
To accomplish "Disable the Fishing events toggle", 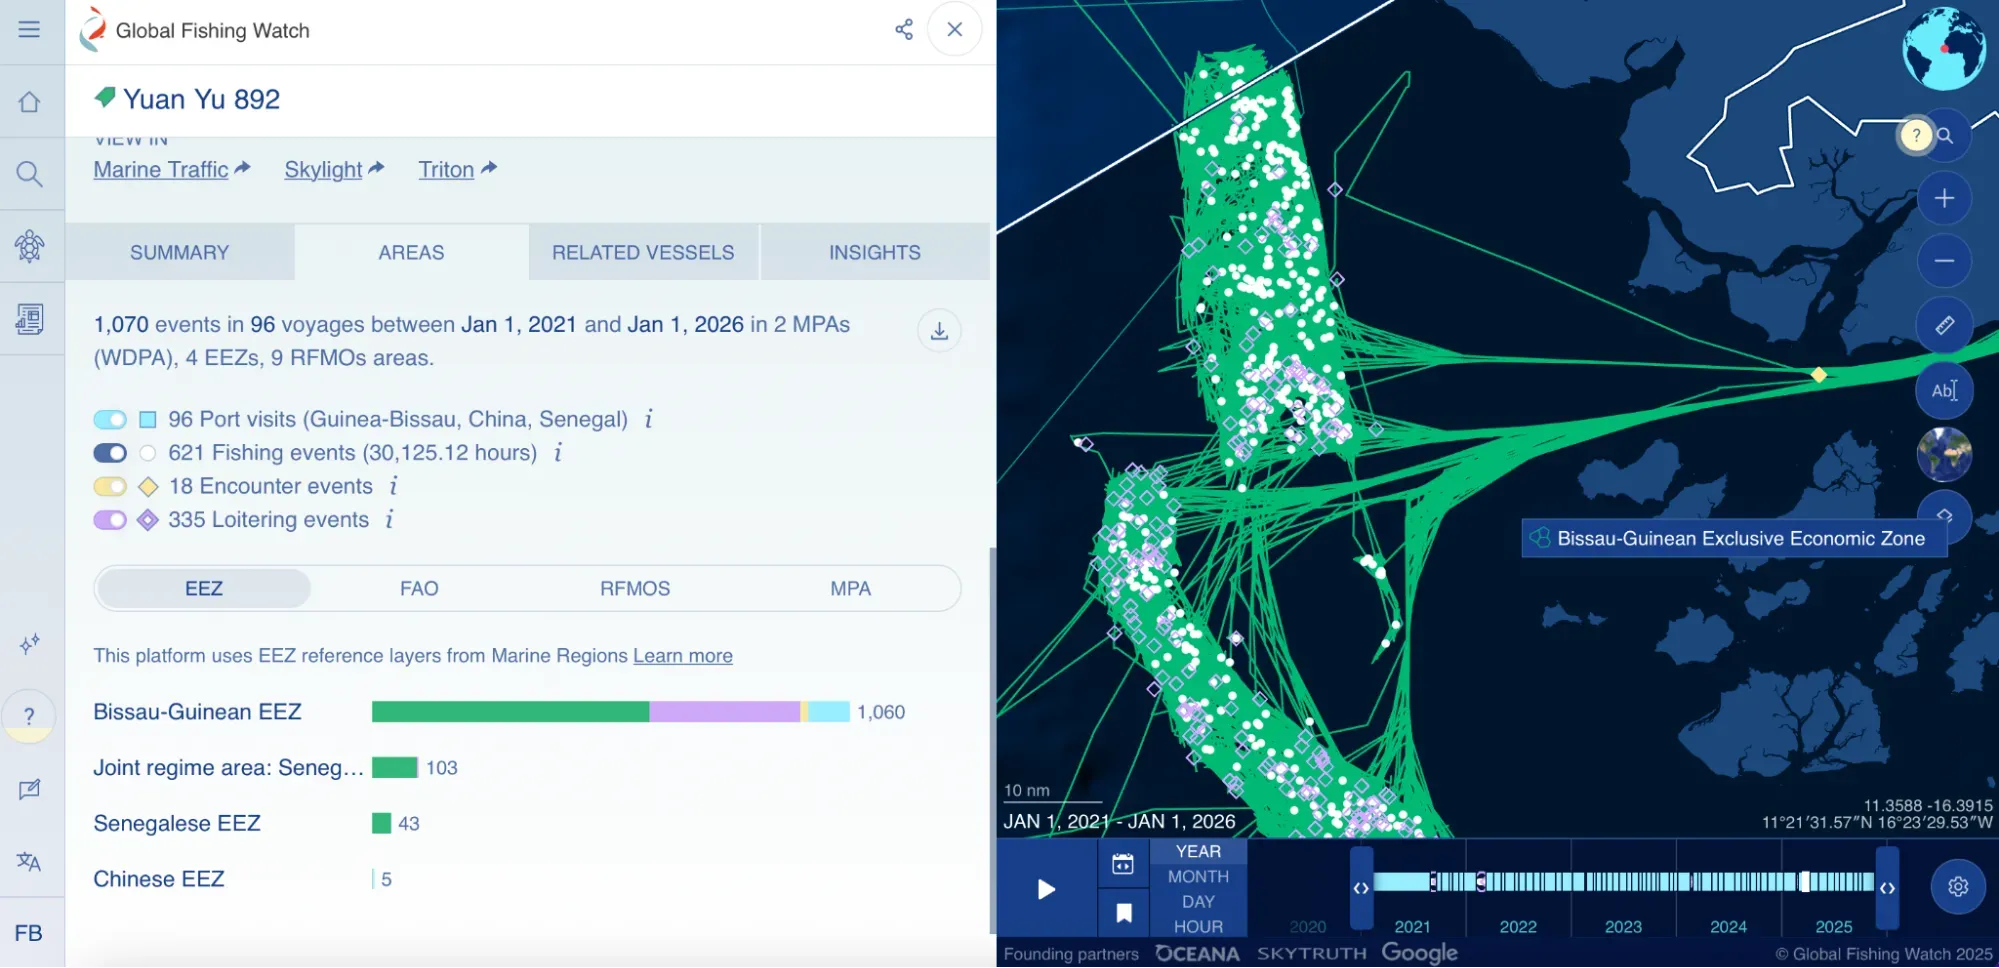I will [110, 453].
